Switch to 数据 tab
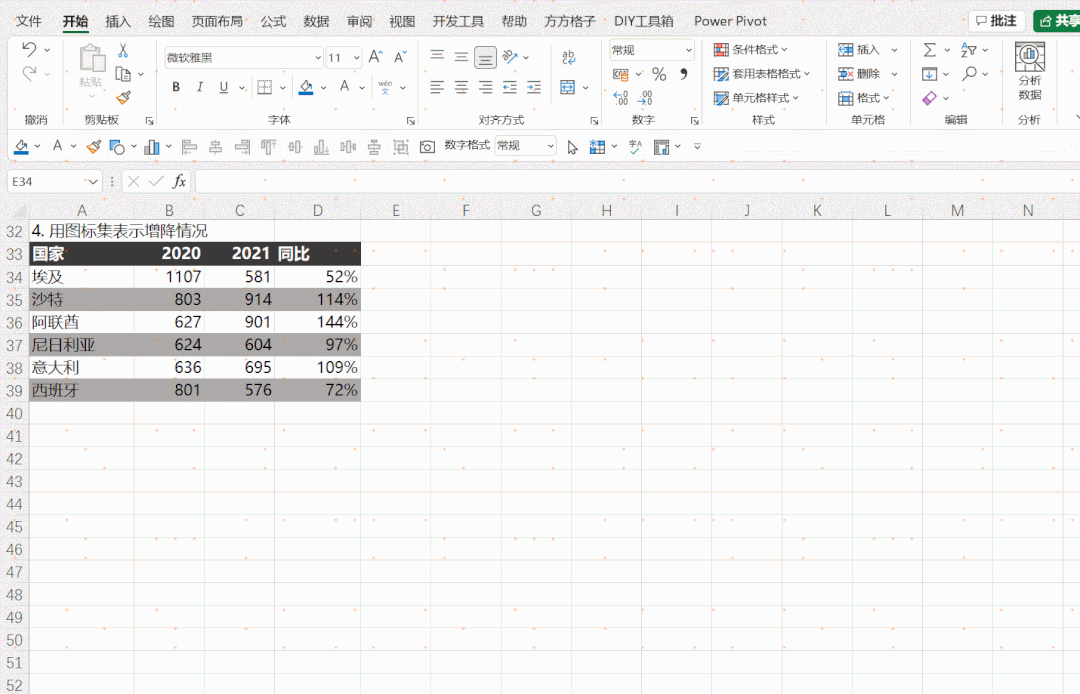Viewport: 1080px width, 694px height. pyautogui.click(x=316, y=21)
